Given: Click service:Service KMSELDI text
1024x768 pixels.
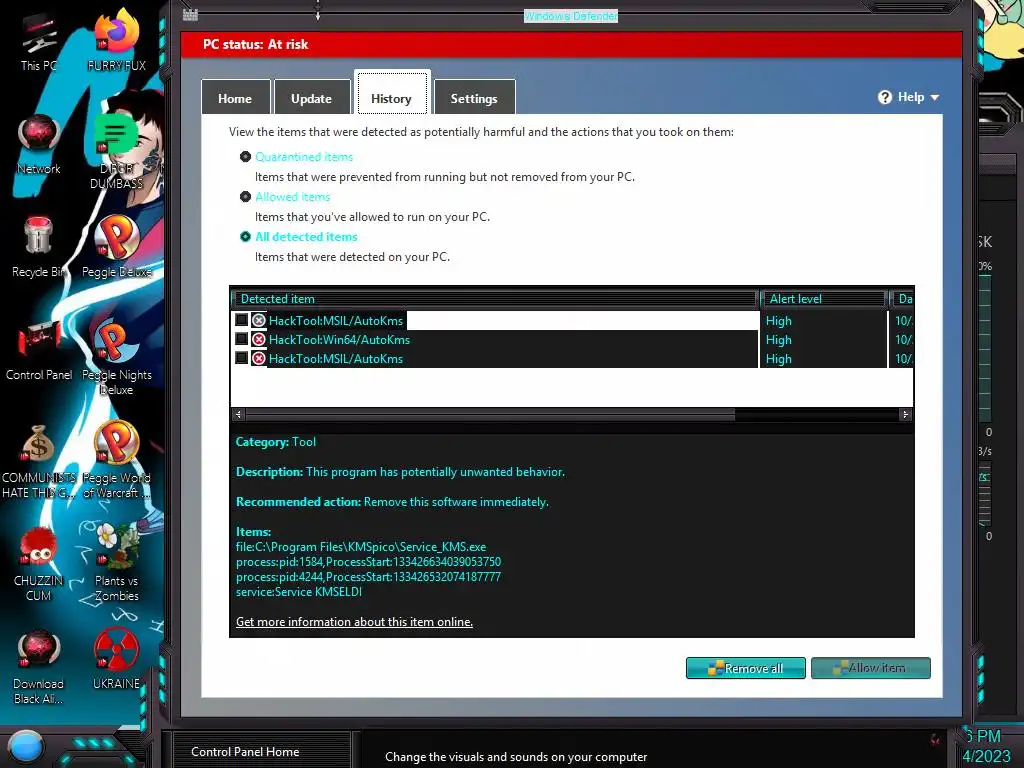Looking at the screenshot, I should [x=298, y=592].
